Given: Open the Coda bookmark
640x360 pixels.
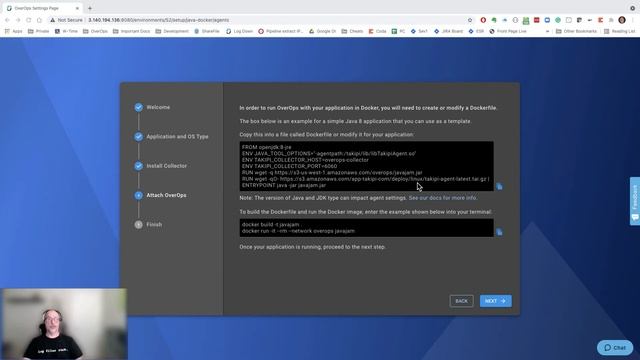Looking at the screenshot, I should click(x=378, y=31).
